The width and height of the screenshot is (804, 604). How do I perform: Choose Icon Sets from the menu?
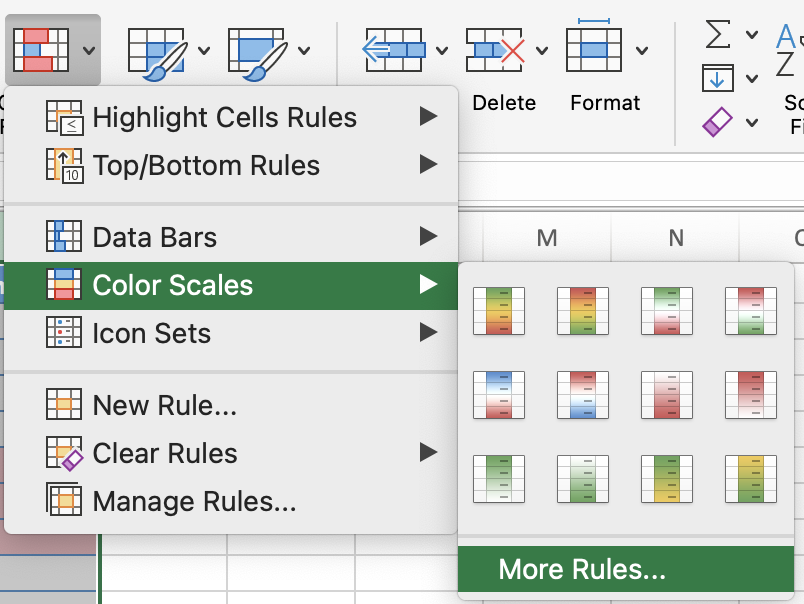coord(151,333)
